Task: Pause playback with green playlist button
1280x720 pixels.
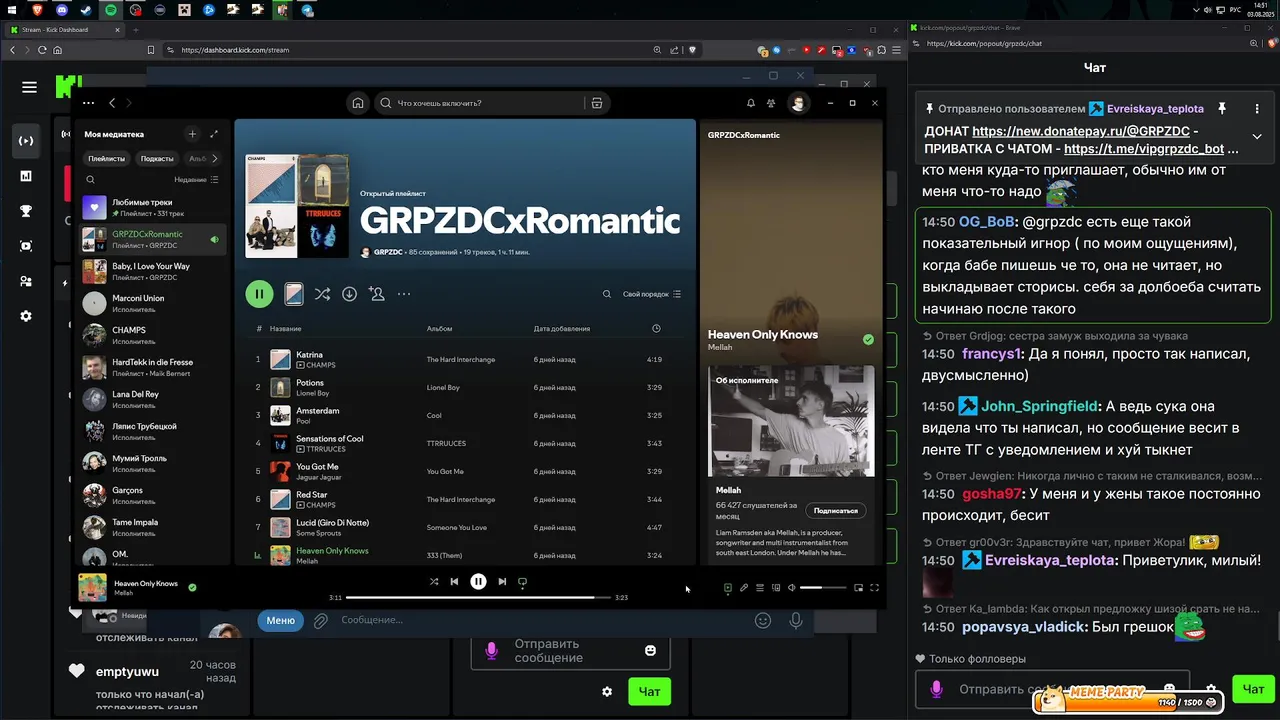Action: coord(259,294)
